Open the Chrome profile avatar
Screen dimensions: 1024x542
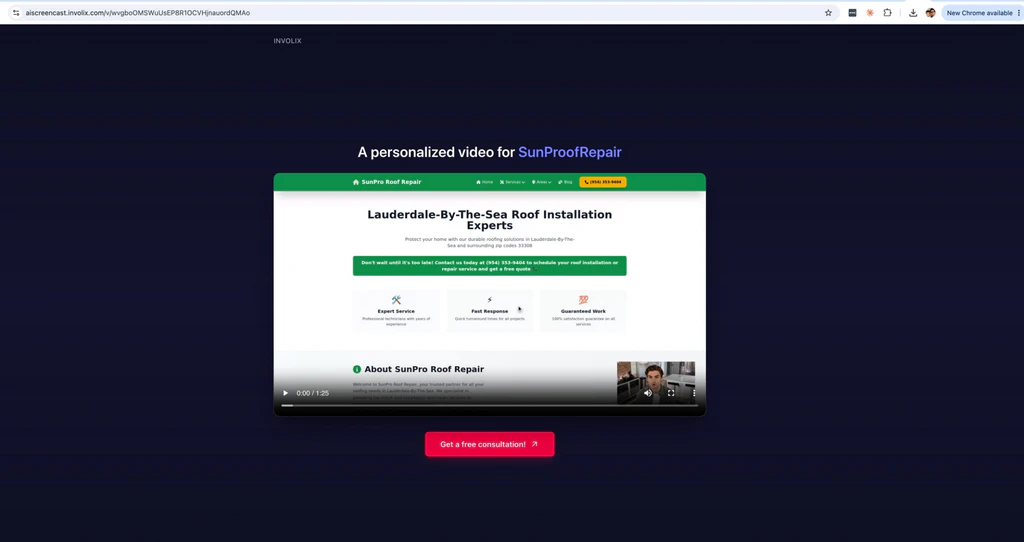931,12
